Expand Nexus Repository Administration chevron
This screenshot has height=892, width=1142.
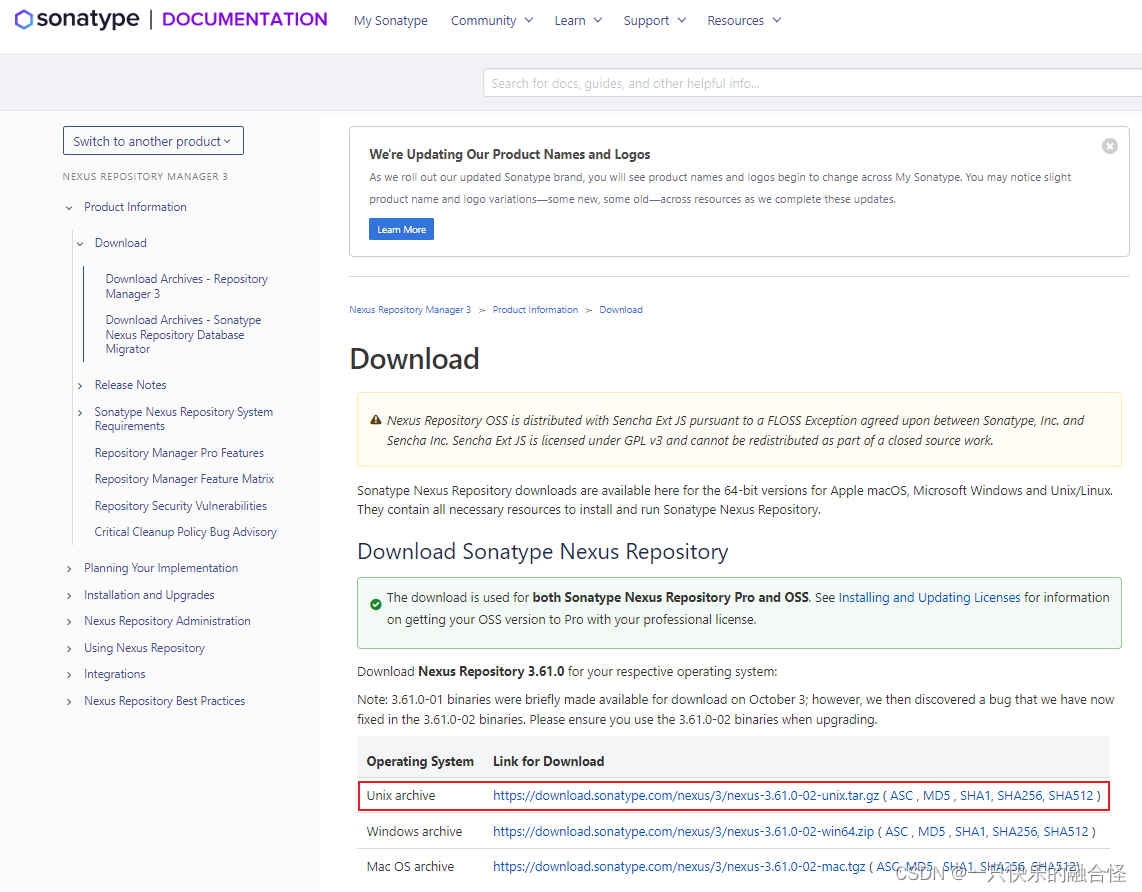pos(69,623)
